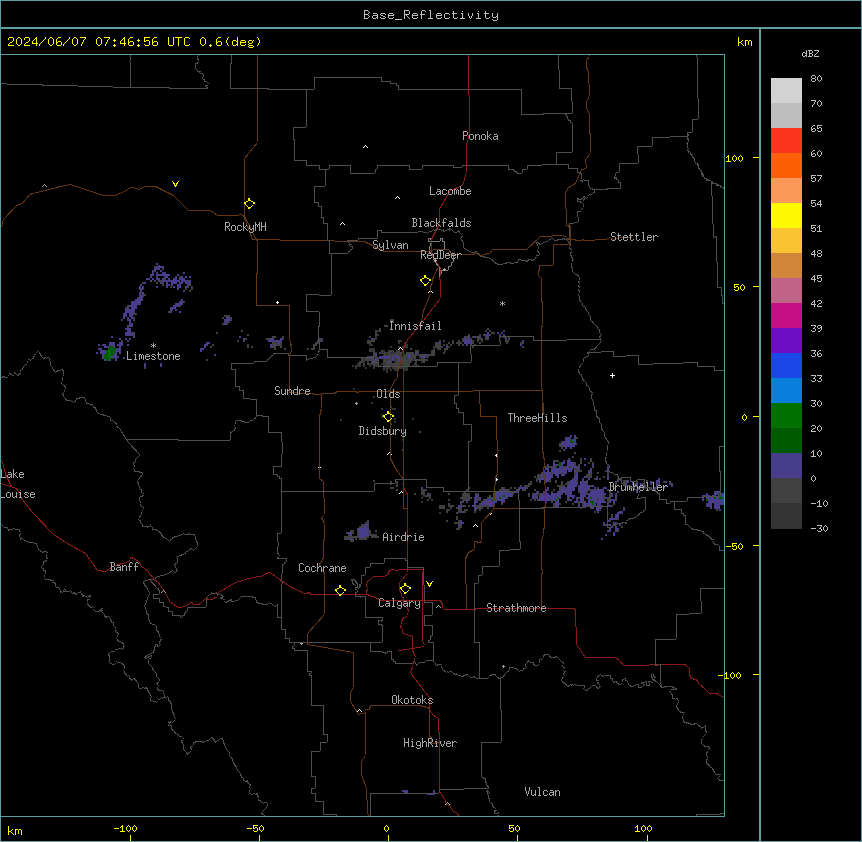
Task: Click the Innisfail city label
Action: (x=415, y=326)
